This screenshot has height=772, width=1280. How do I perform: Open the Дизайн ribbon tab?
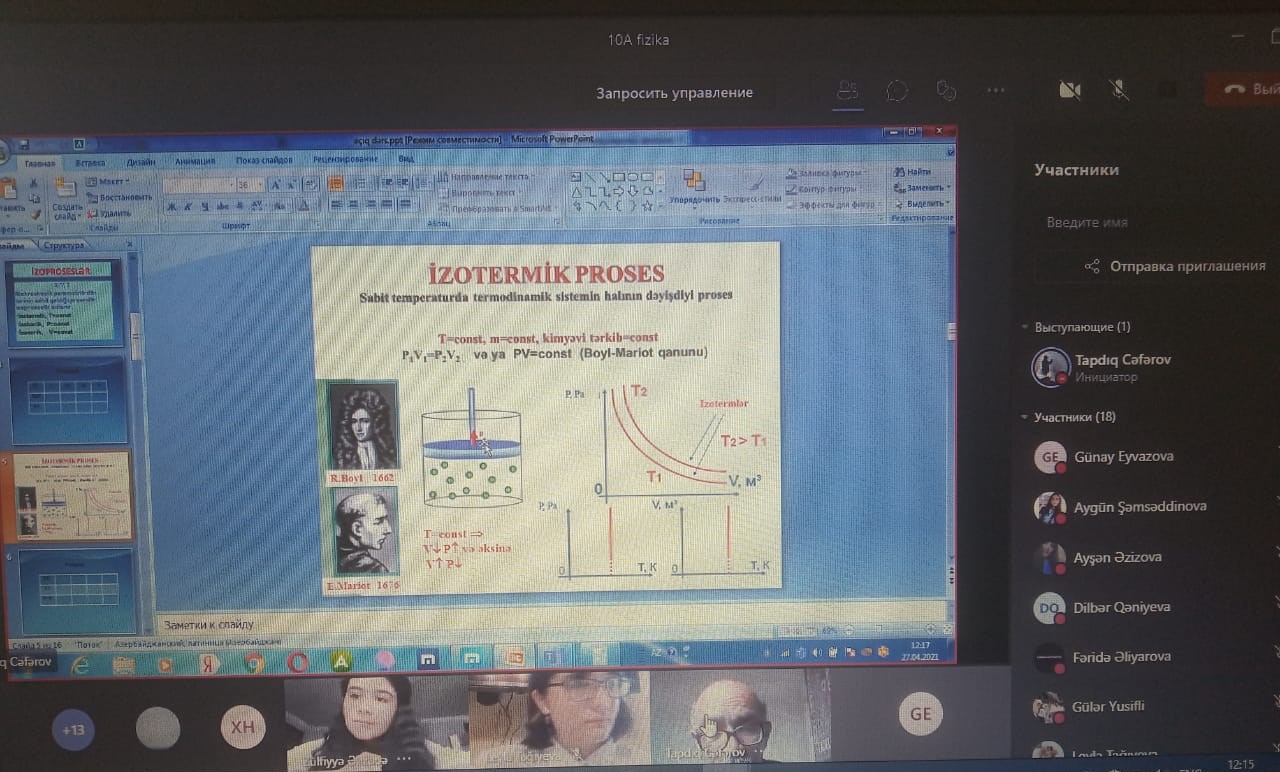coord(141,161)
